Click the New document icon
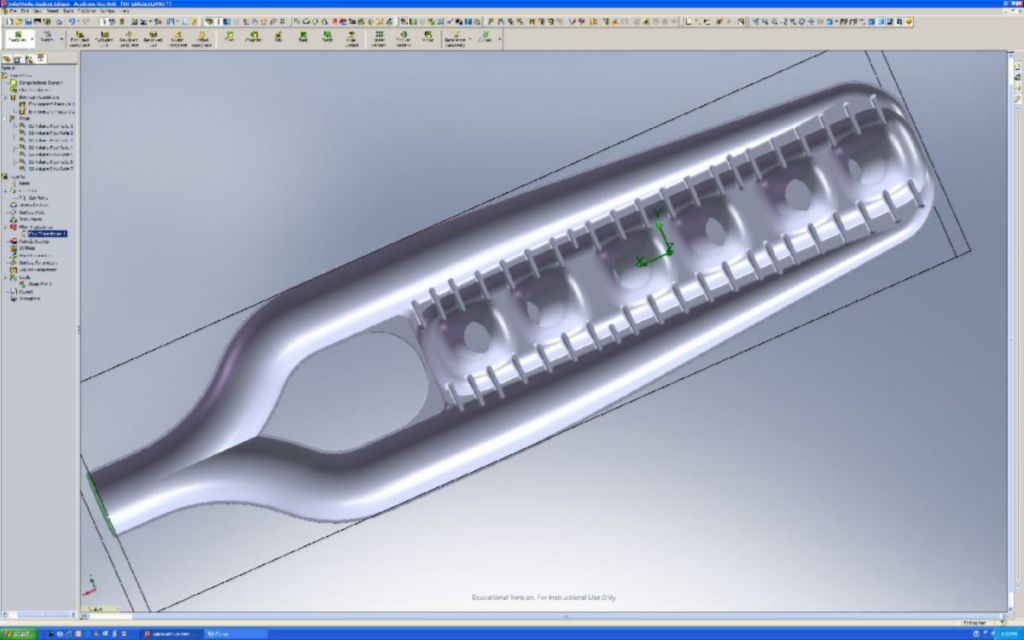1024x640 pixels. coord(8,21)
